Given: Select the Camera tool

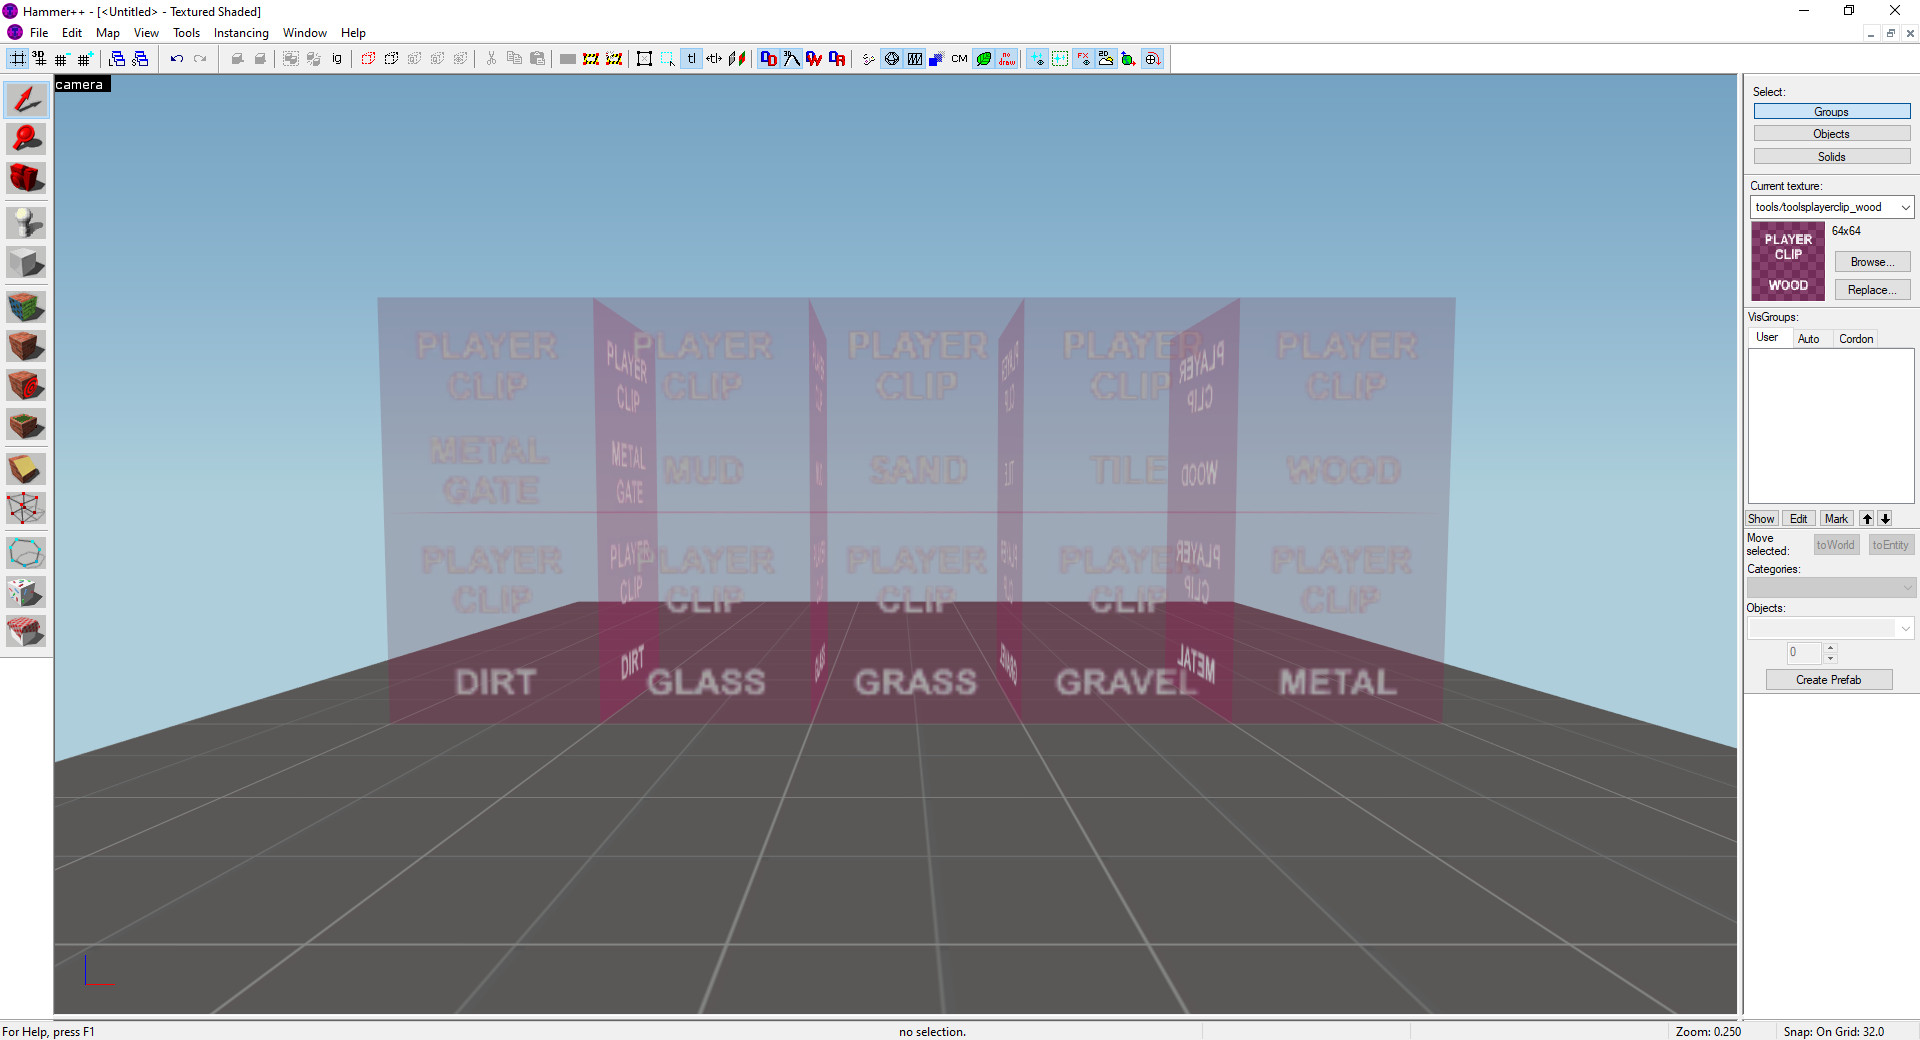Looking at the screenshot, I should pos(25,178).
